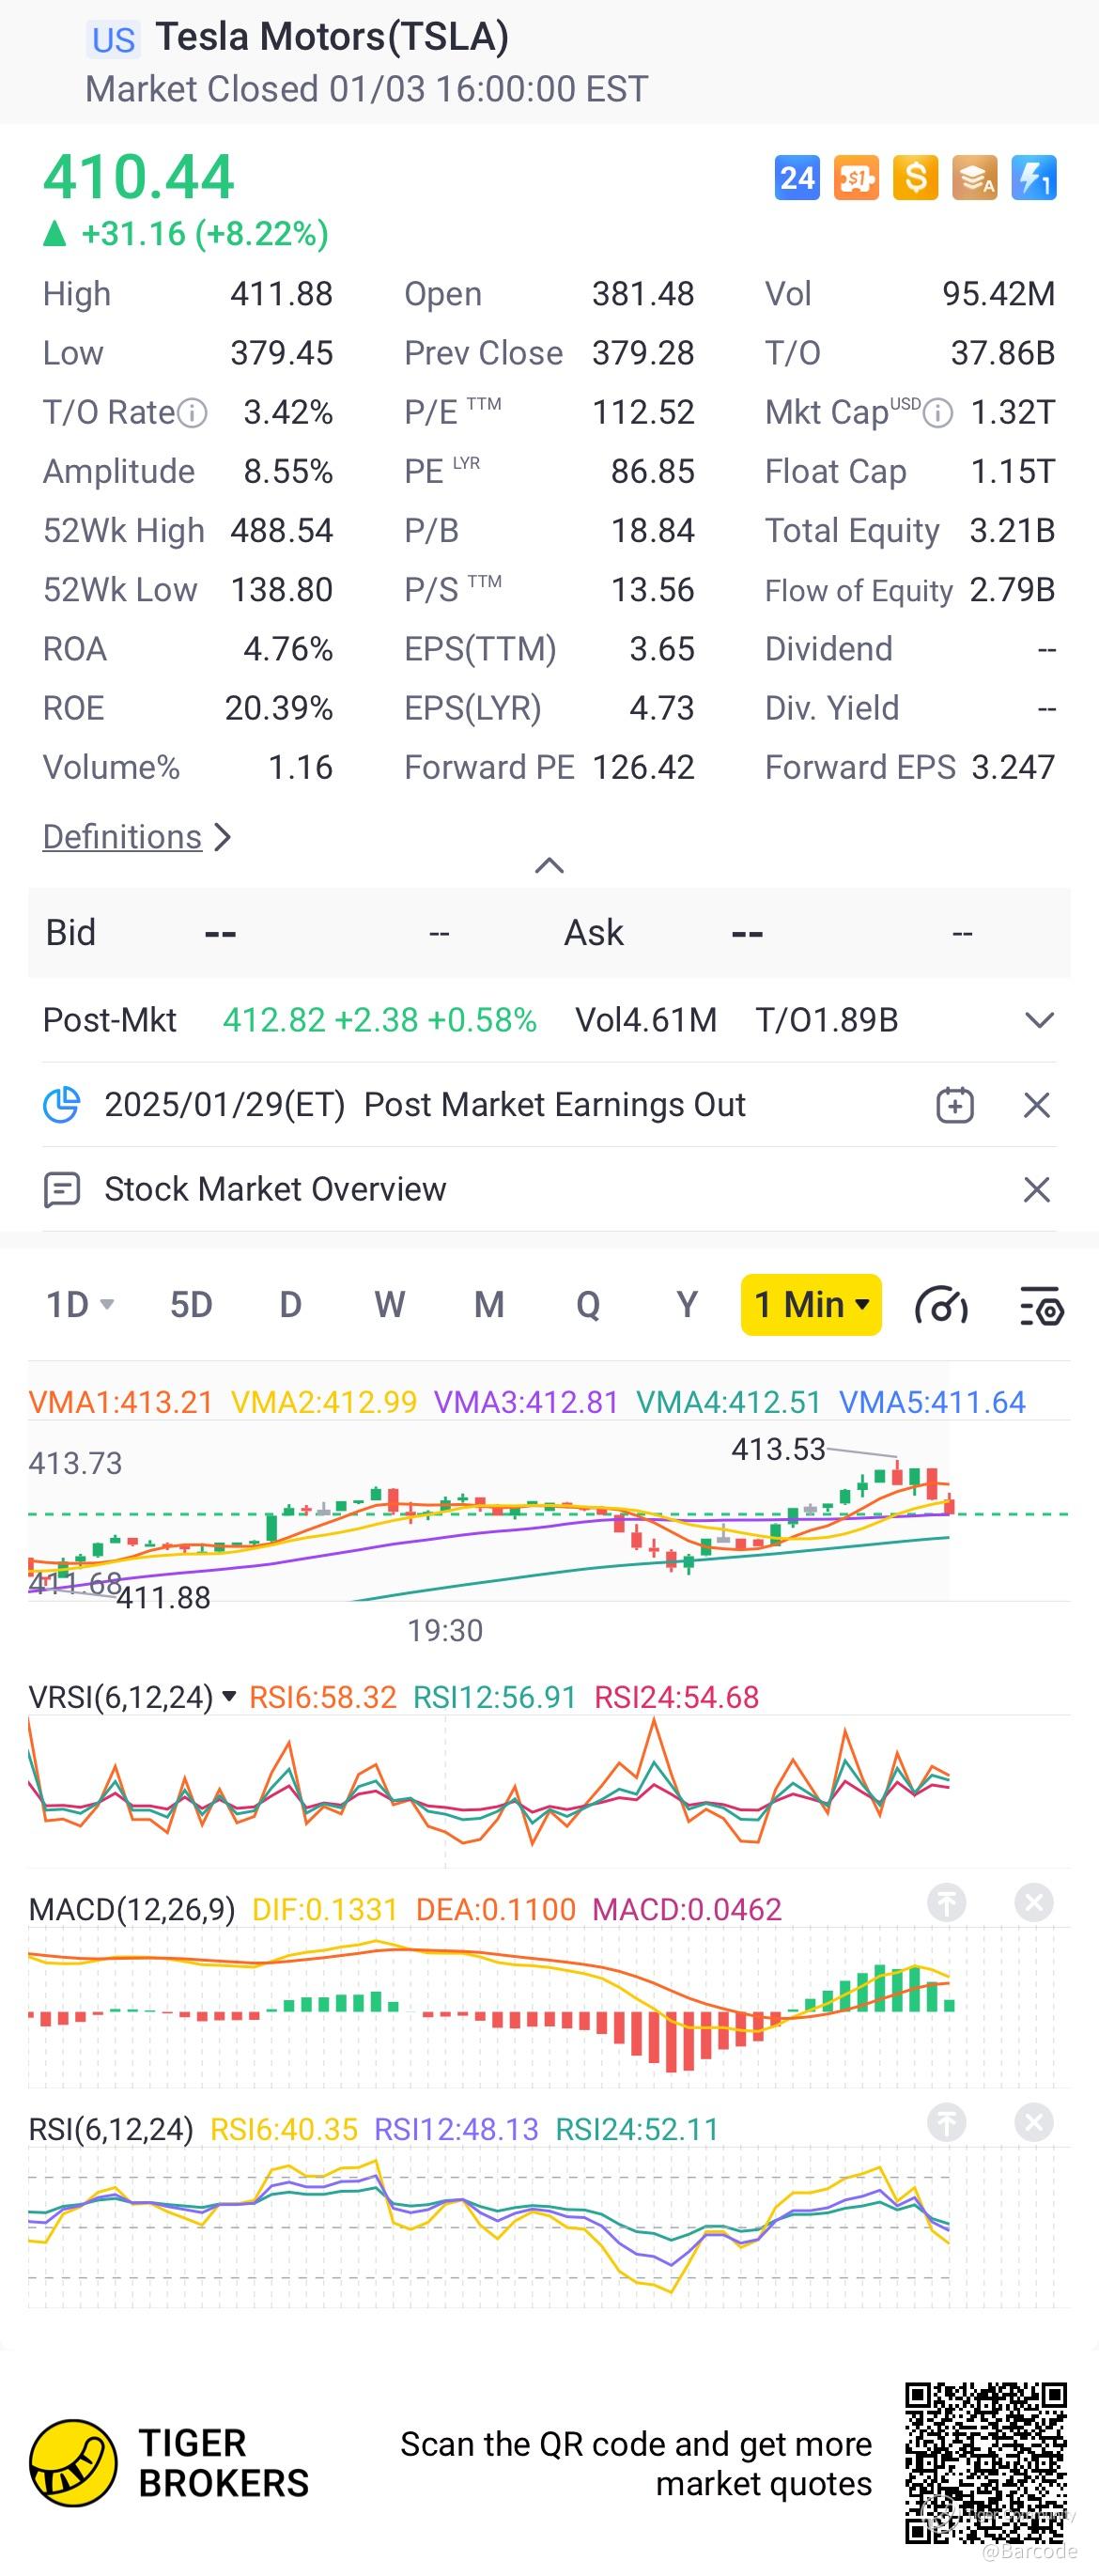
Task: Tap the 52Wk High value 488.54
Action: click(x=282, y=531)
